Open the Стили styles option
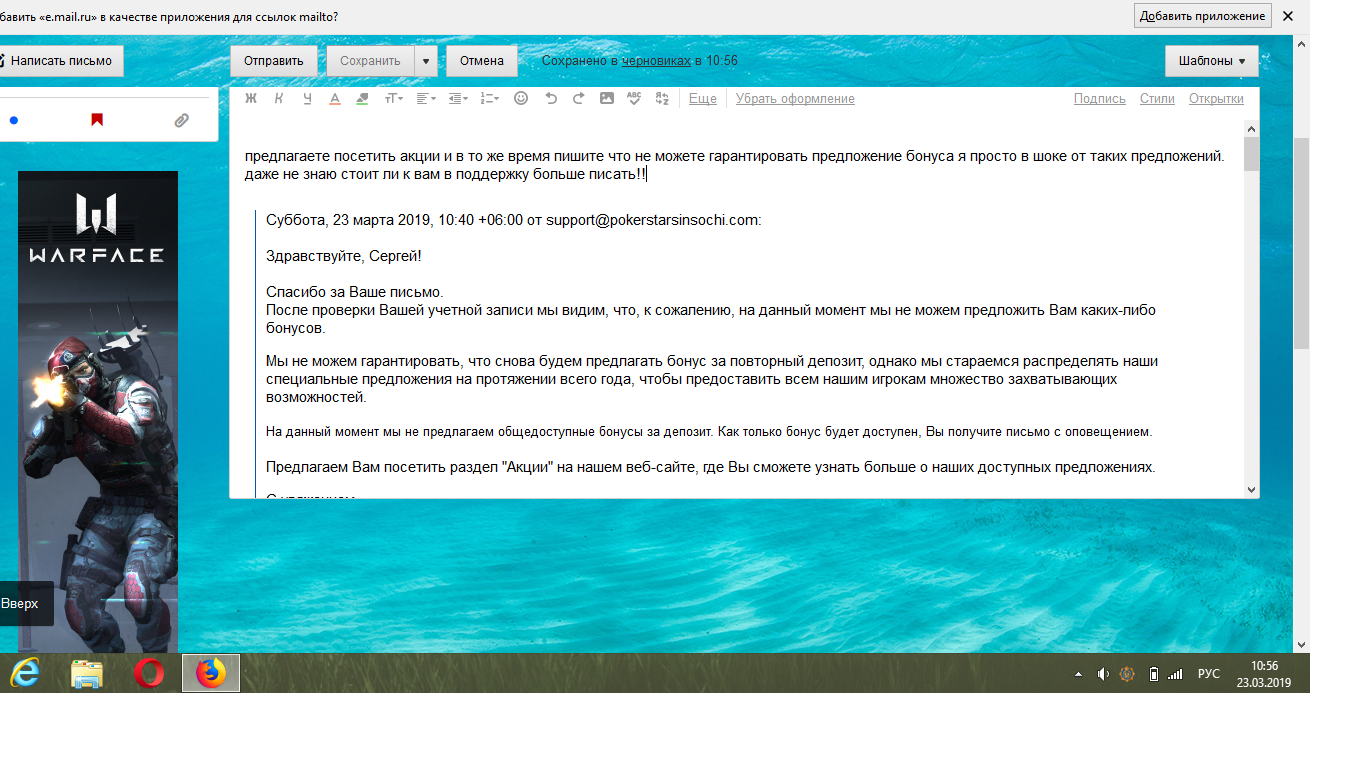 tap(1157, 99)
